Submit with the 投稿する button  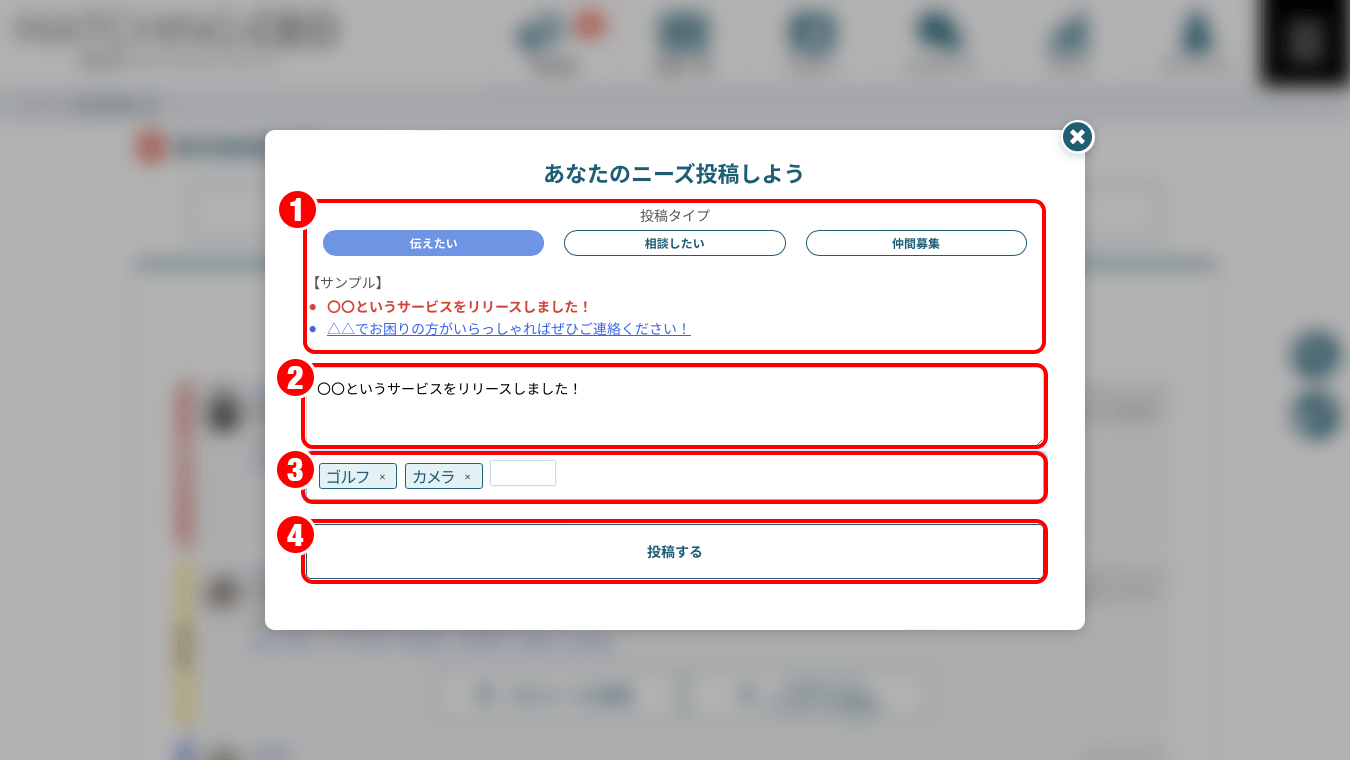[675, 551]
